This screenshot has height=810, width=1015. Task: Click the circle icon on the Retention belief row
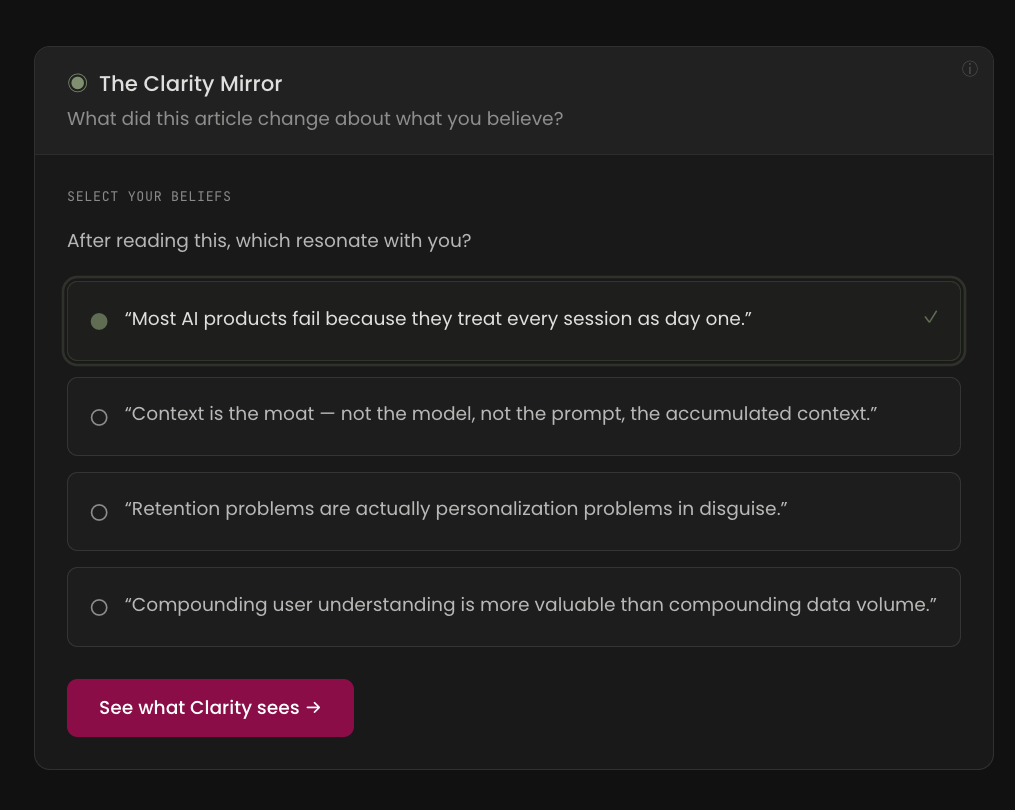(98, 511)
